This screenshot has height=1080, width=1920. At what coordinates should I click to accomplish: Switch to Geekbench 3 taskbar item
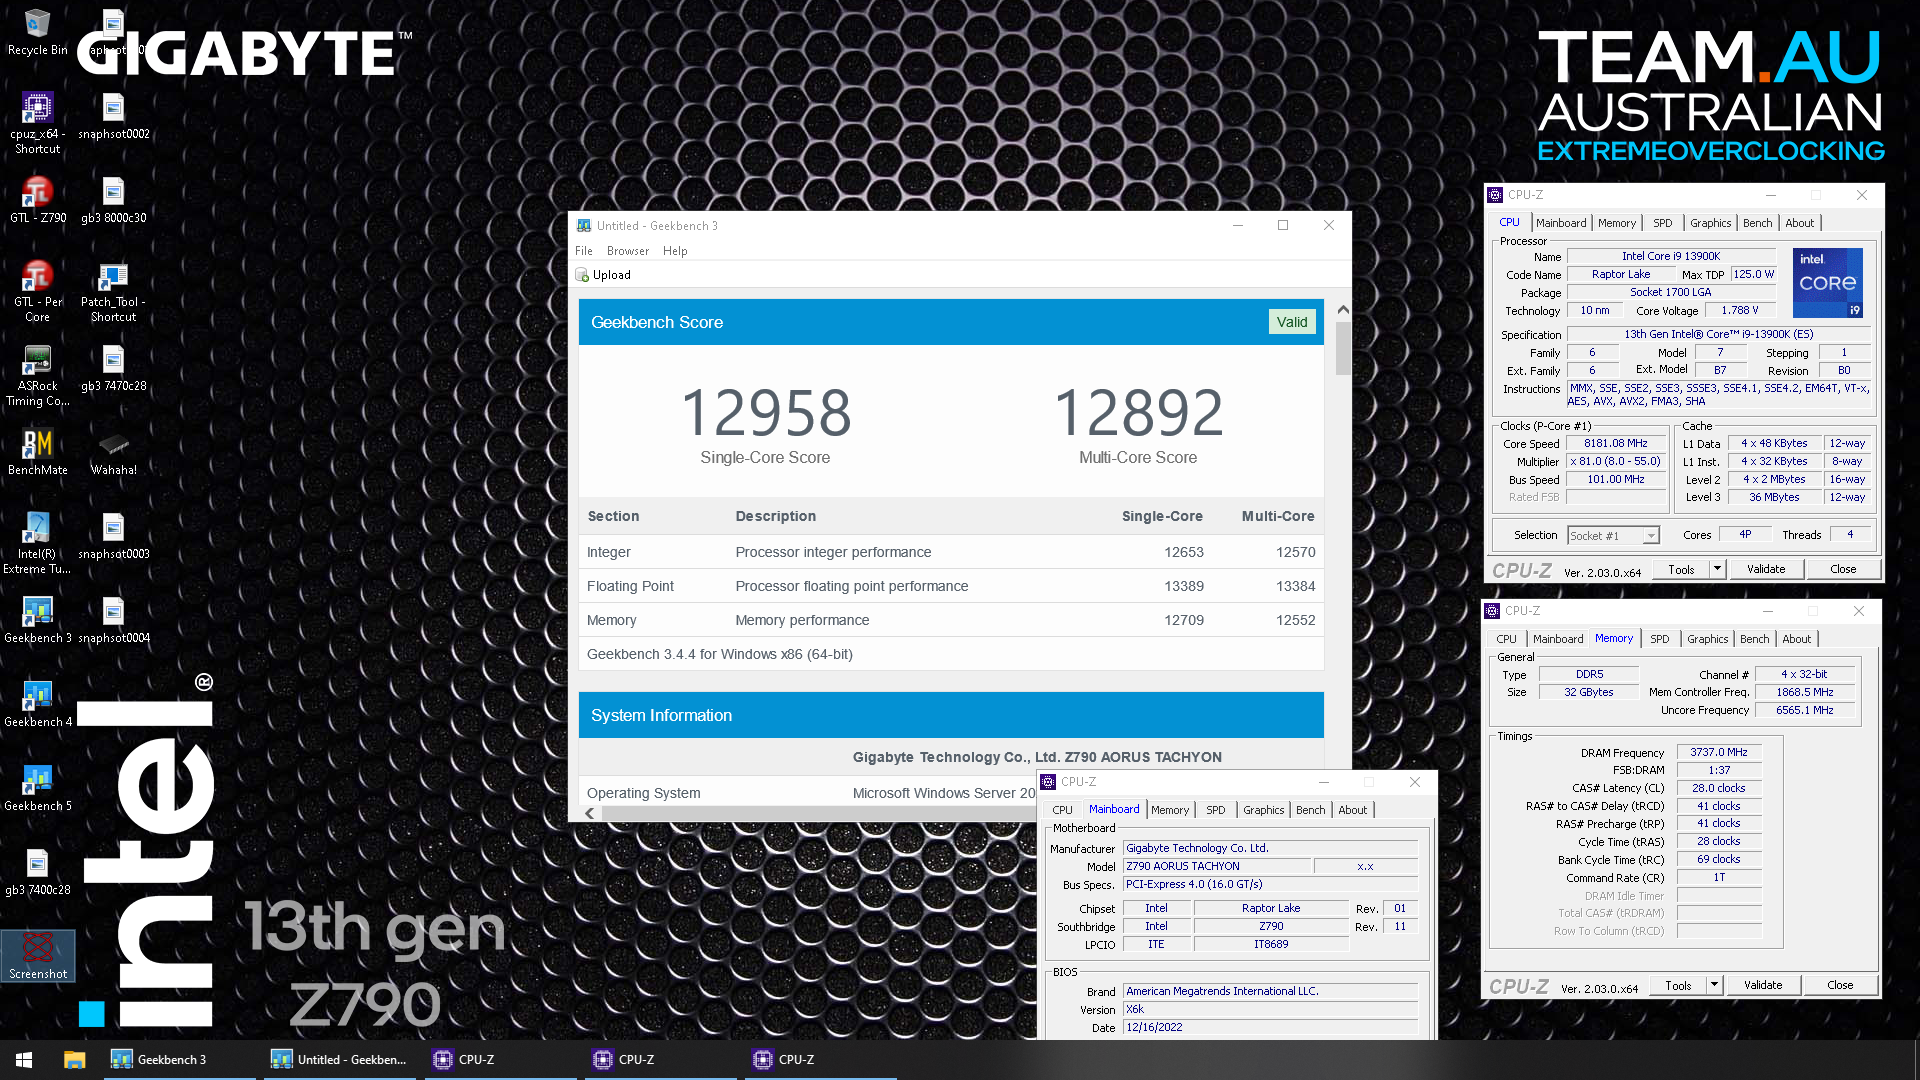pos(180,1059)
